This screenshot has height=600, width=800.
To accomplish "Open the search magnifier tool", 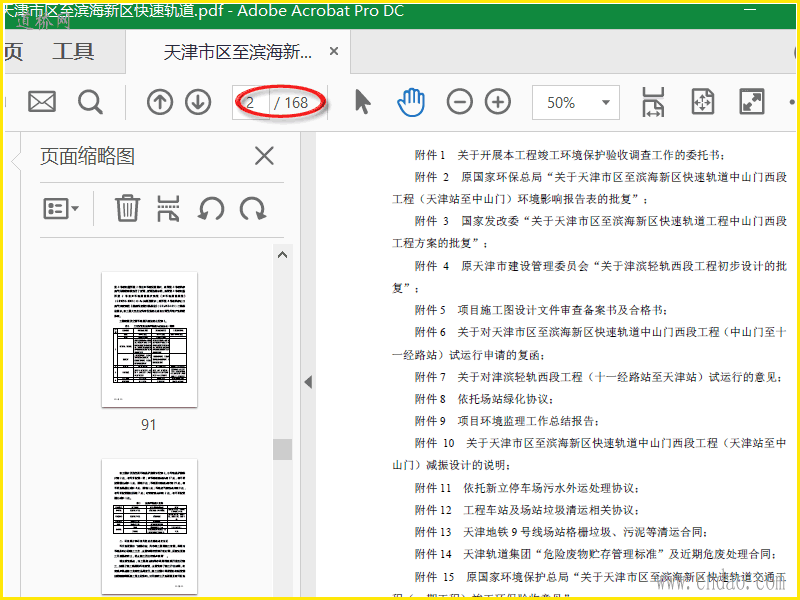I will [90, 102].
